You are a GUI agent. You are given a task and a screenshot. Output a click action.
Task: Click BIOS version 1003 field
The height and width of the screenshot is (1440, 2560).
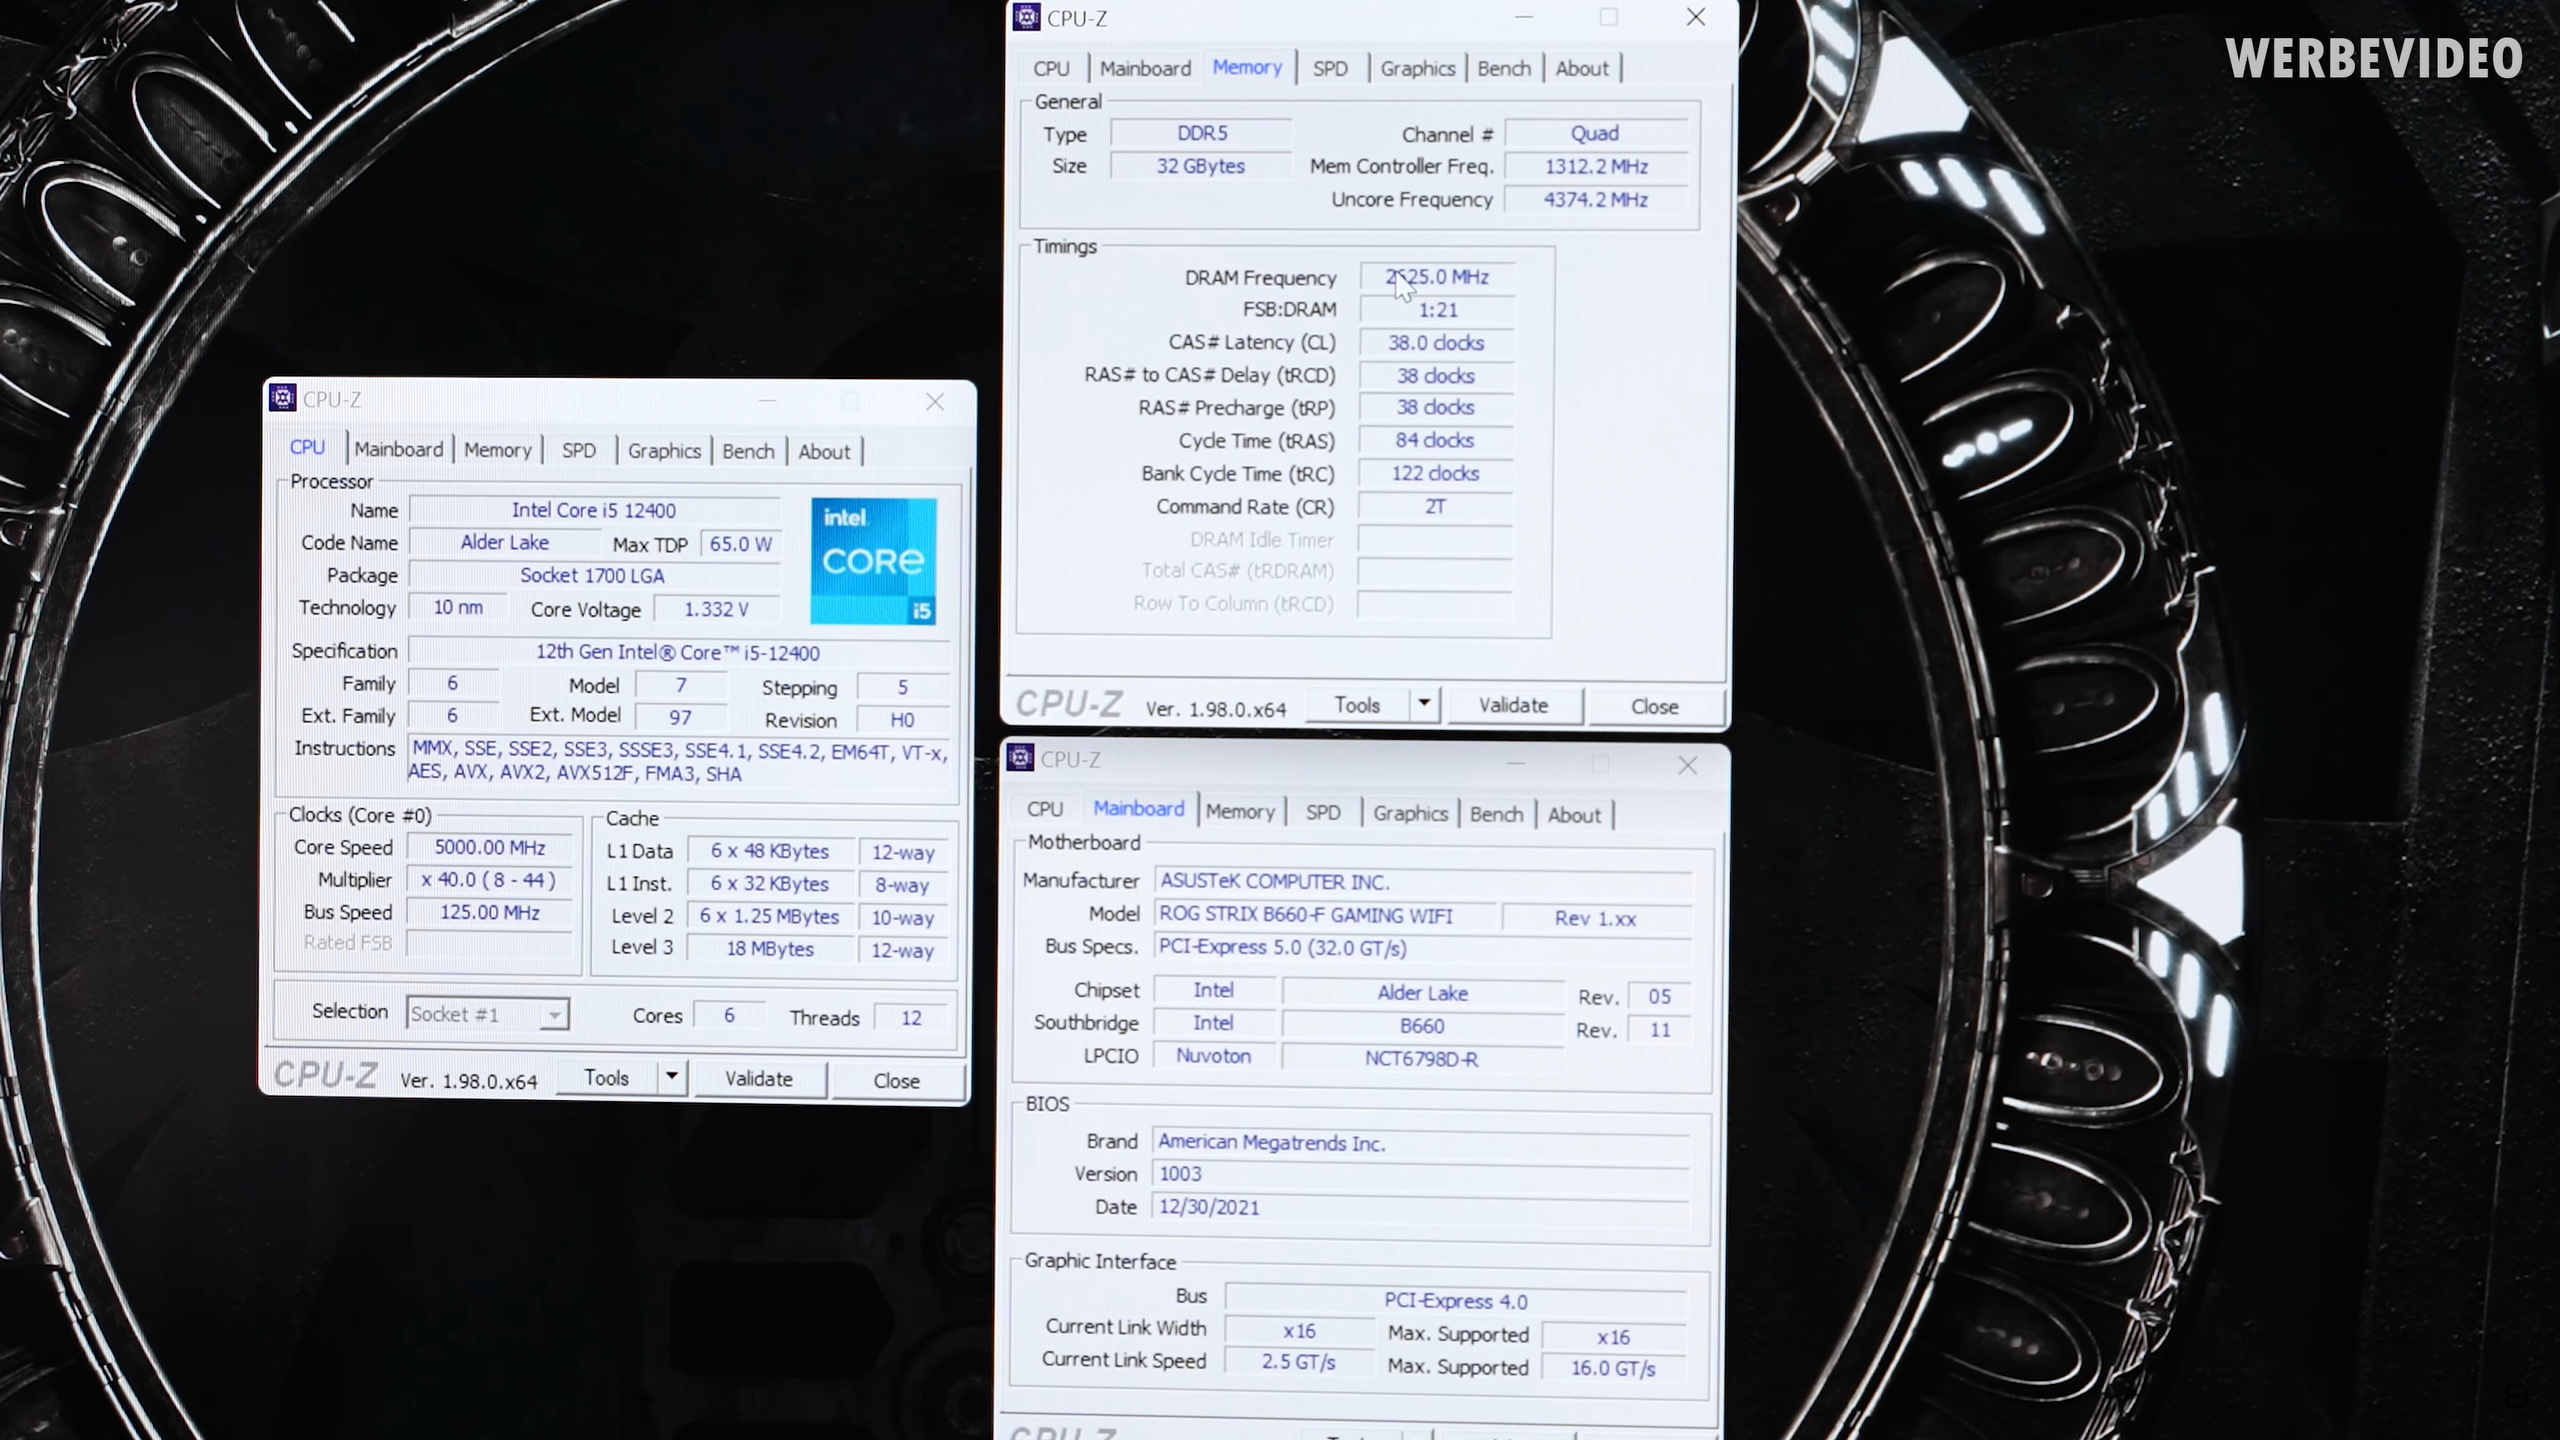1421,1174
